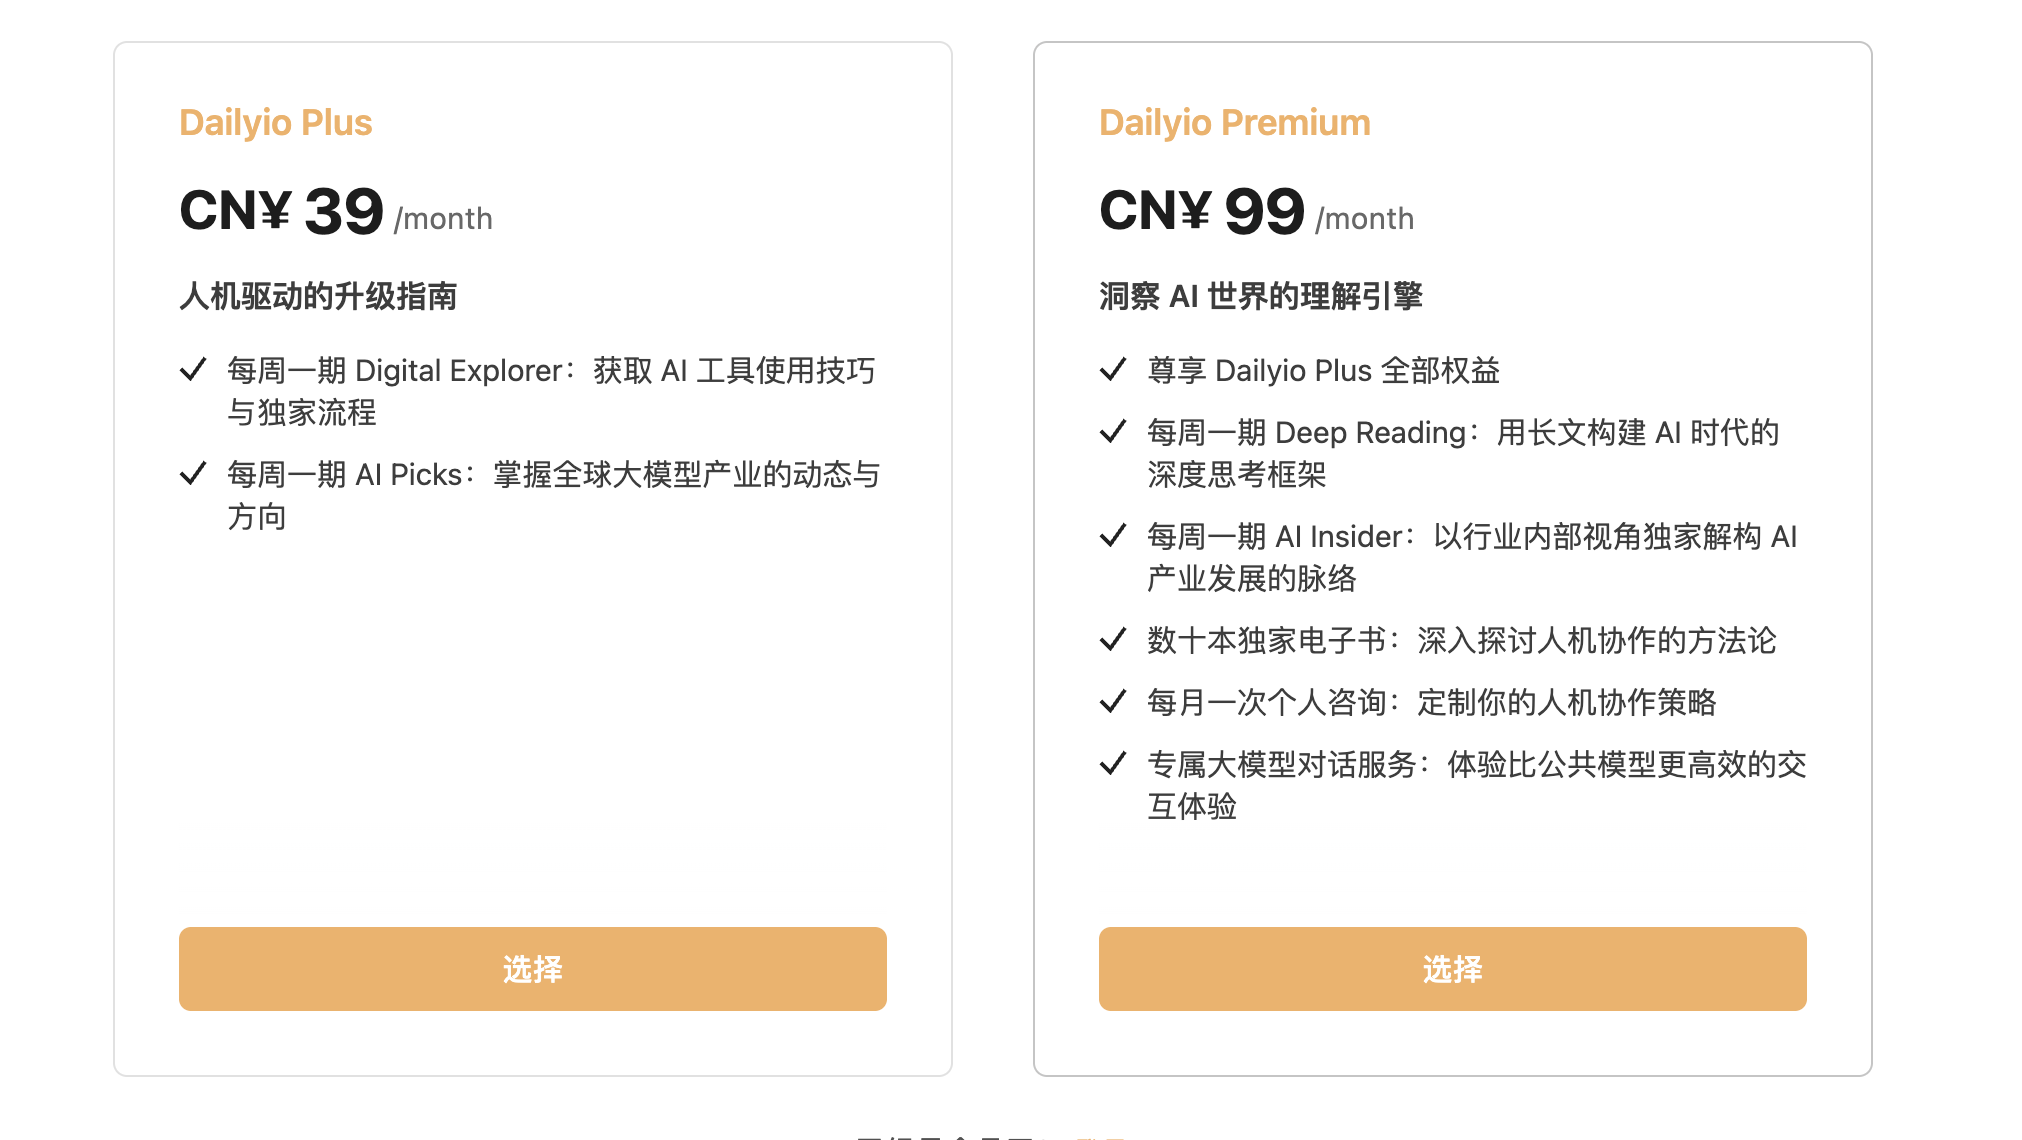Click checkmark beside 每月一次个人咨询
Screen dimensions: 2022x1140
(1113, 702)
